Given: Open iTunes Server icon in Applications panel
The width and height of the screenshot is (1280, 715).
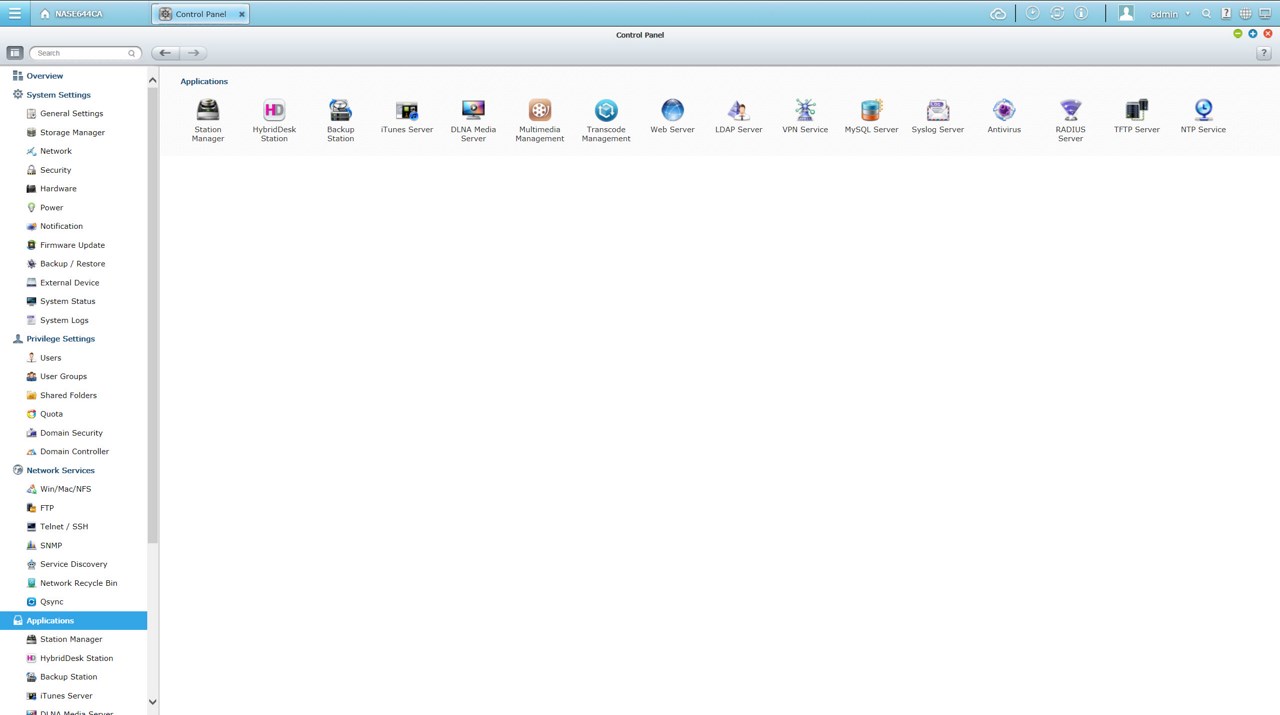Looking at the screenshot, I should 407,110.
